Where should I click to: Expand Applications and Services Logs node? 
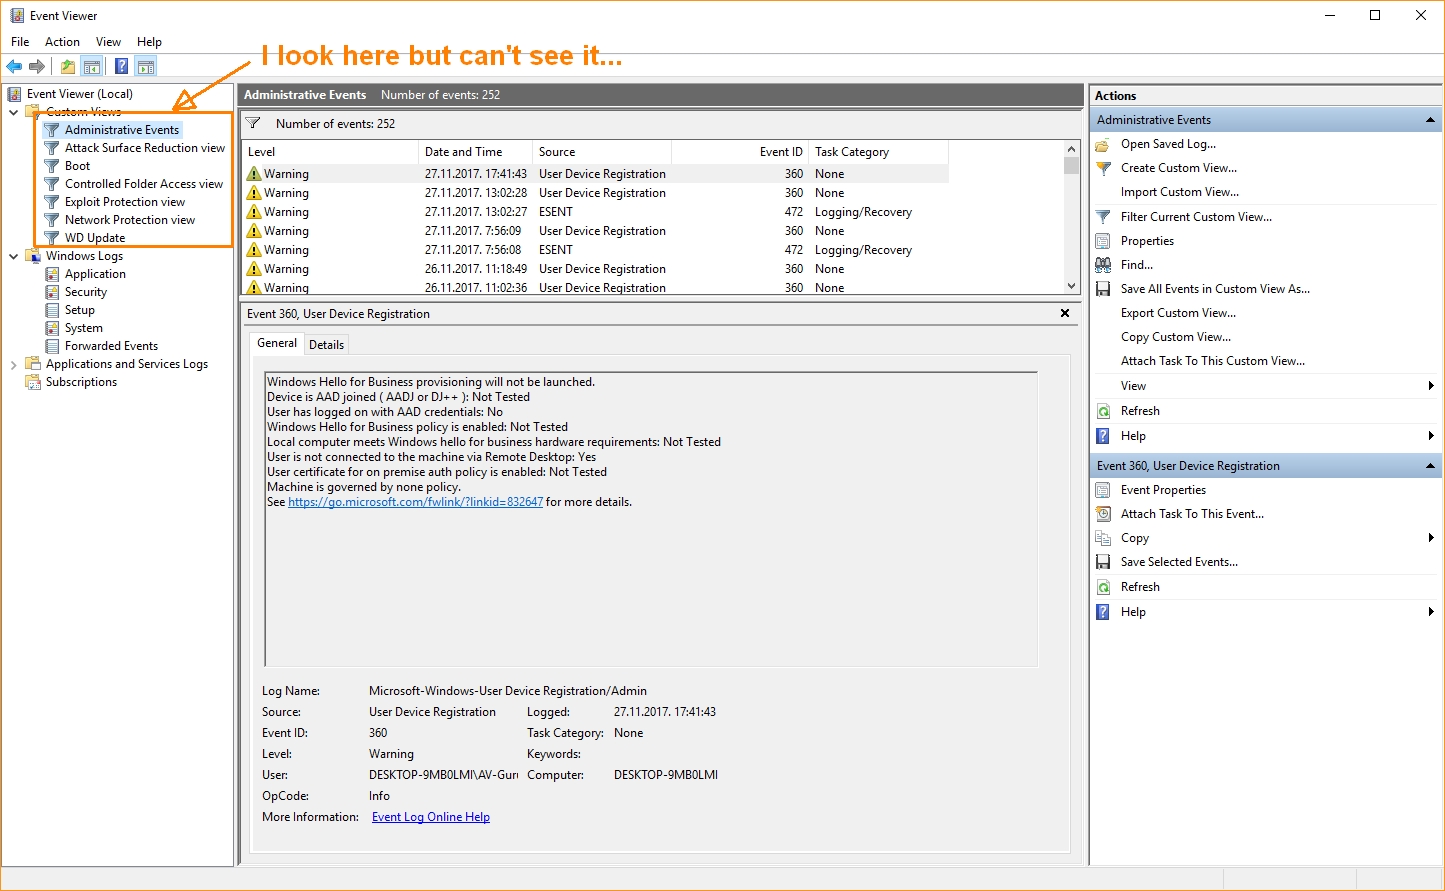click(14, 365)
